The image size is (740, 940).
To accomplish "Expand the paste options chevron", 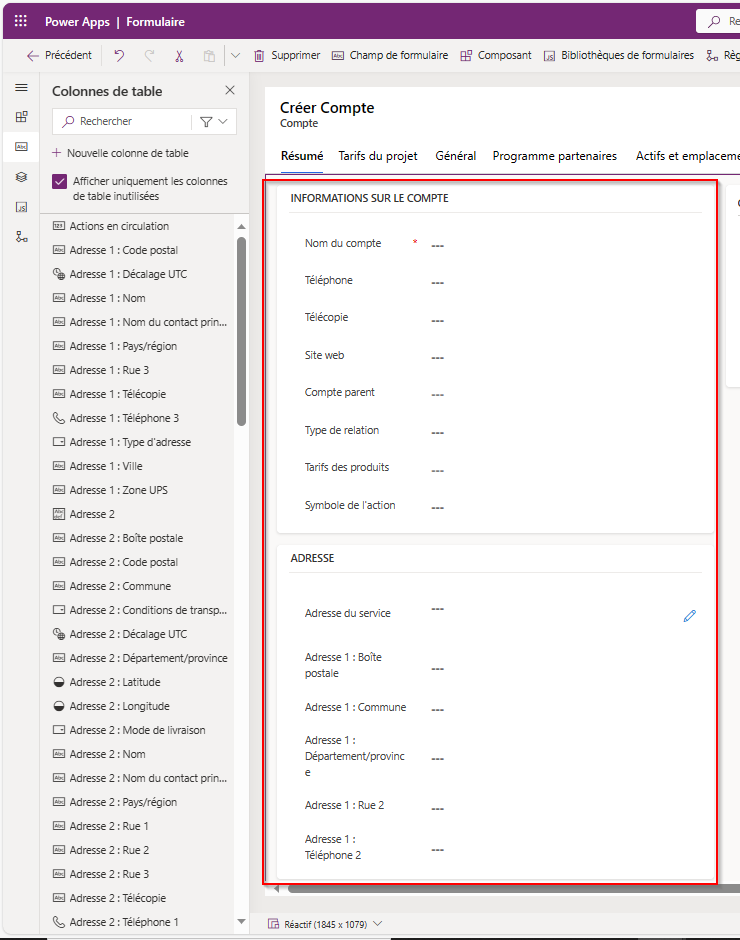I will 235,56.
